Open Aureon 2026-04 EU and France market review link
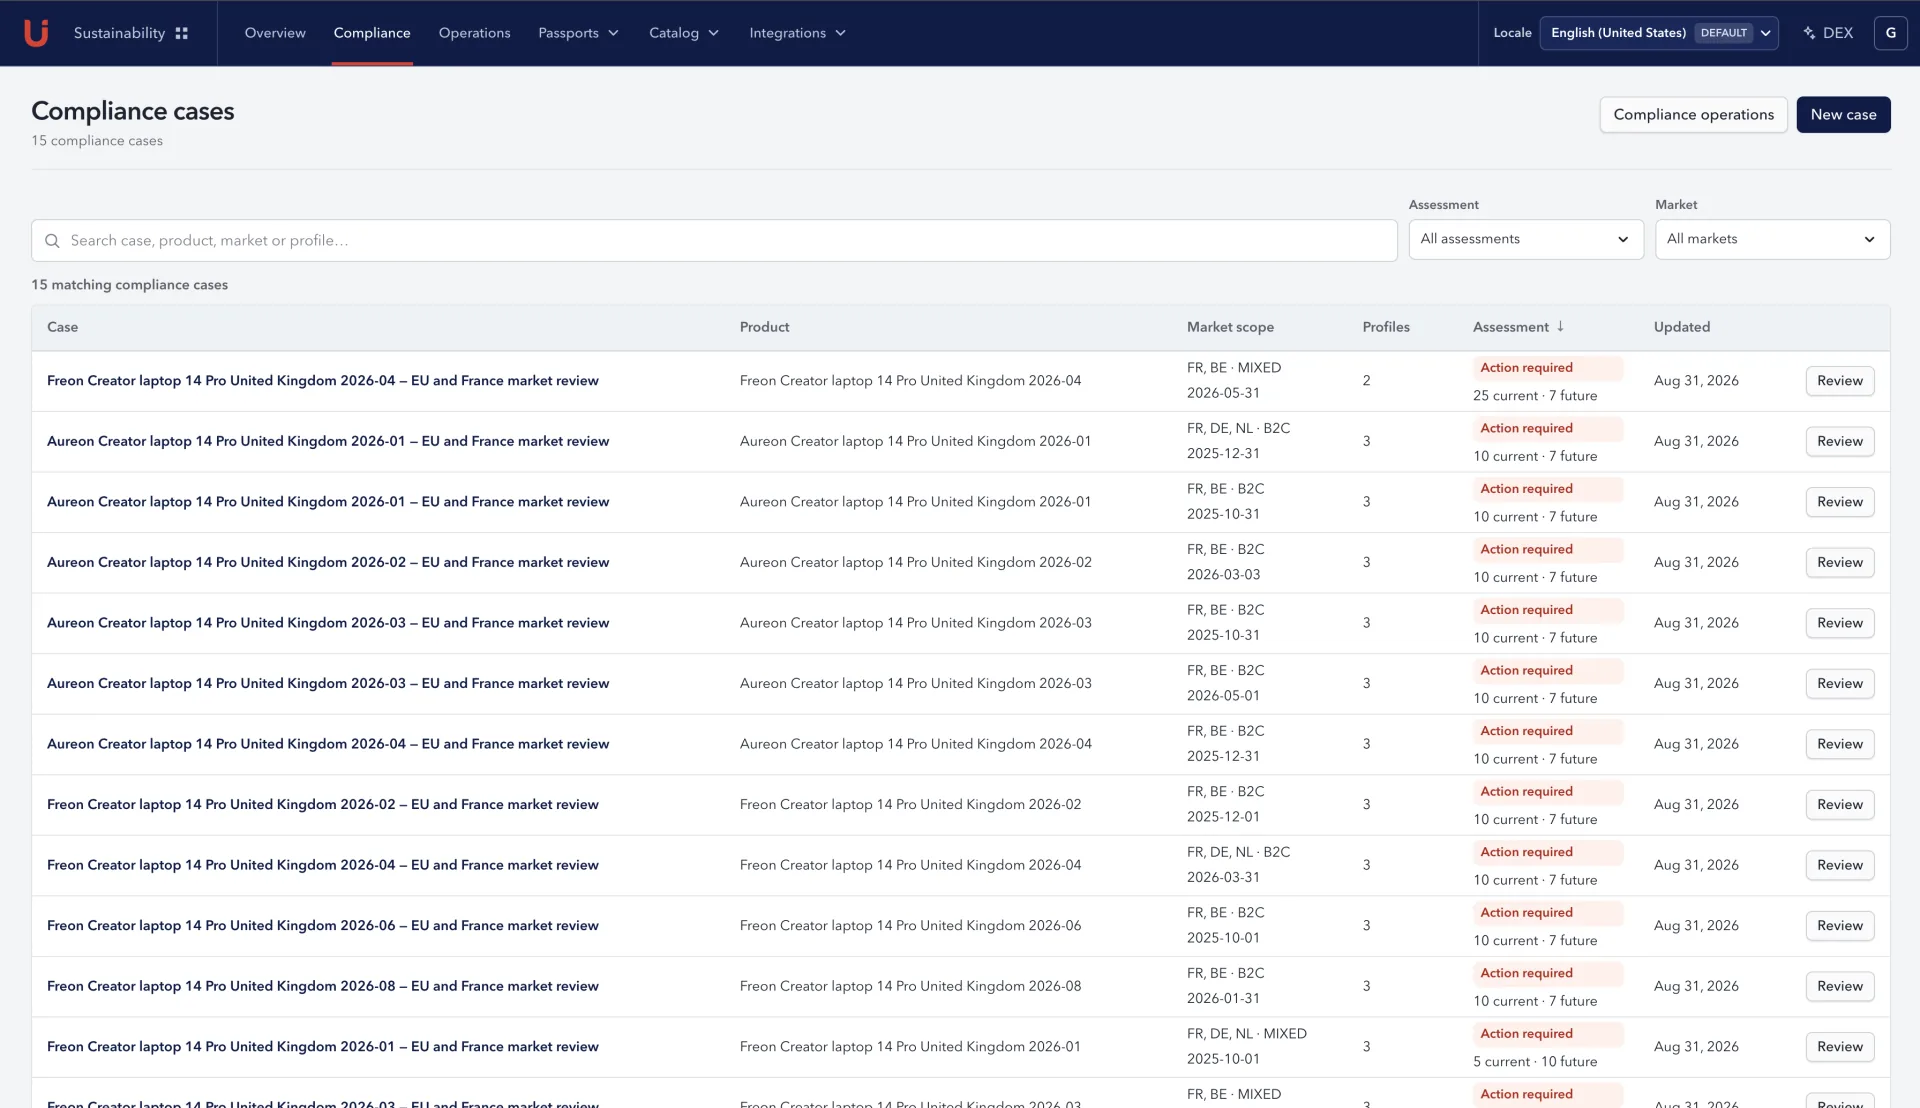 coord(328,744)
